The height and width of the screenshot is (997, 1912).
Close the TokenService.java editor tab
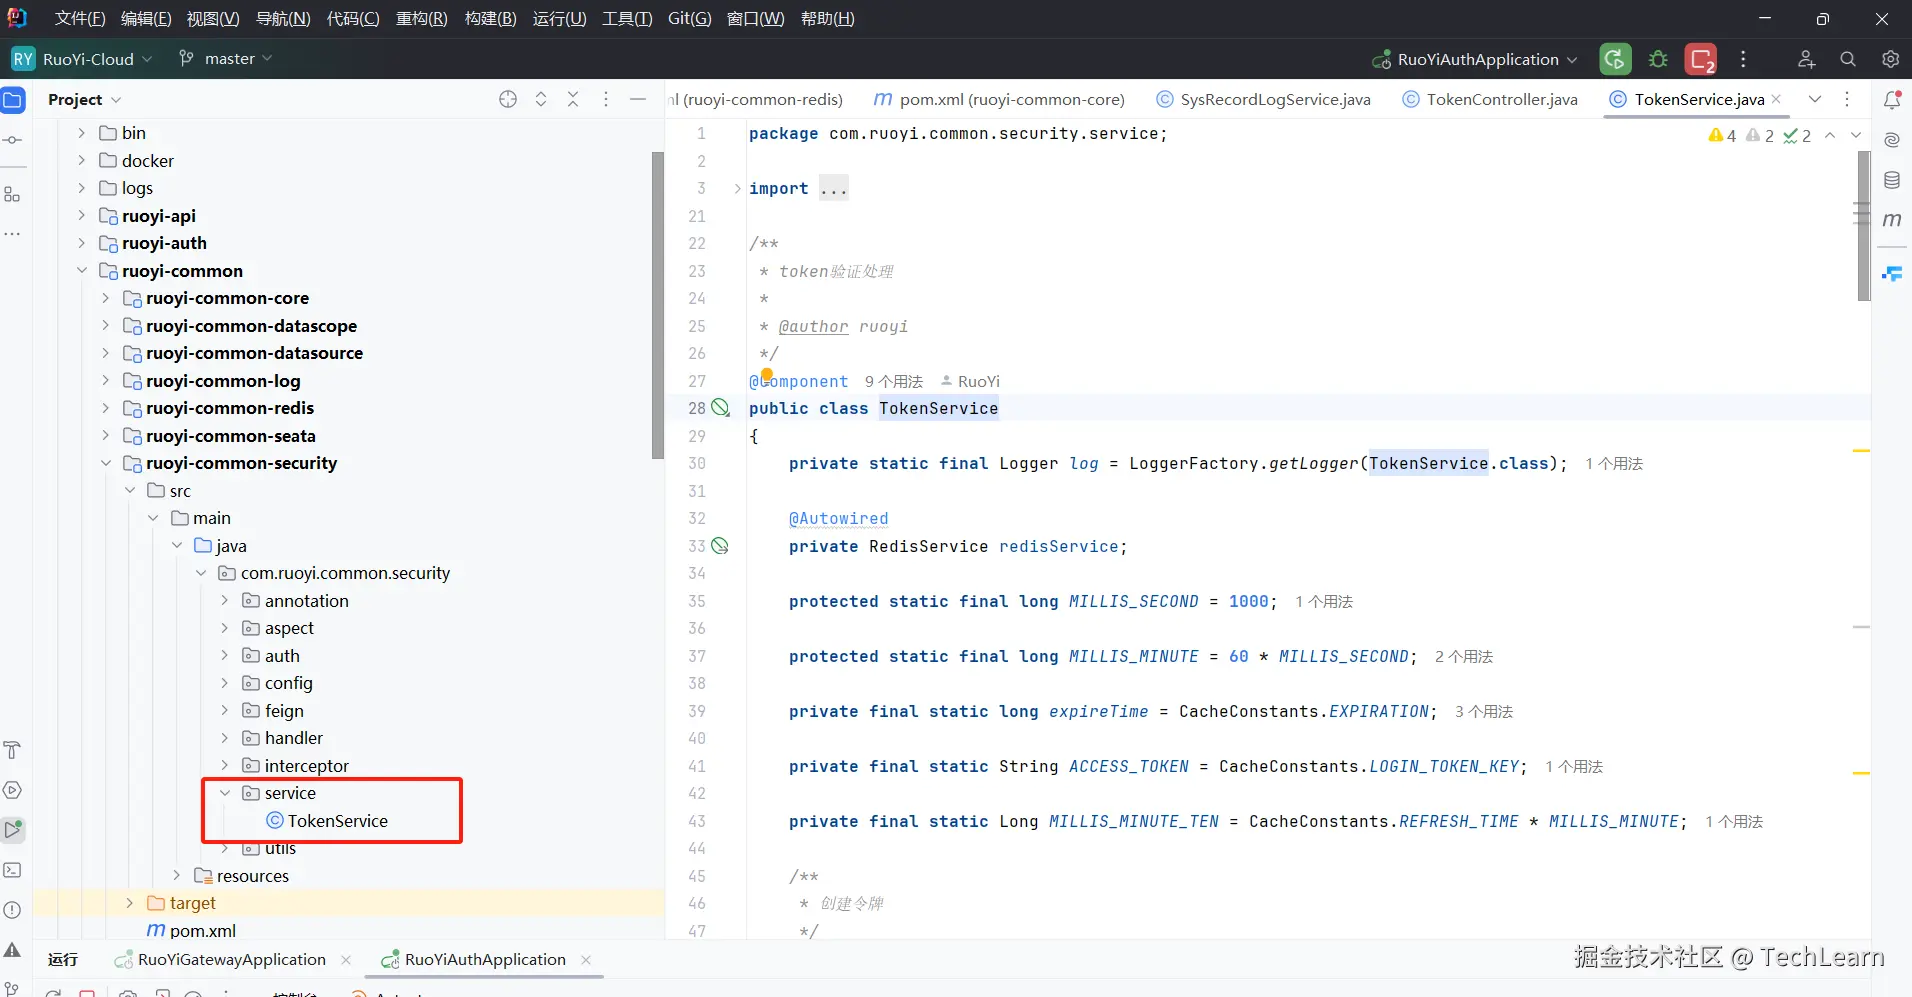1776,99
